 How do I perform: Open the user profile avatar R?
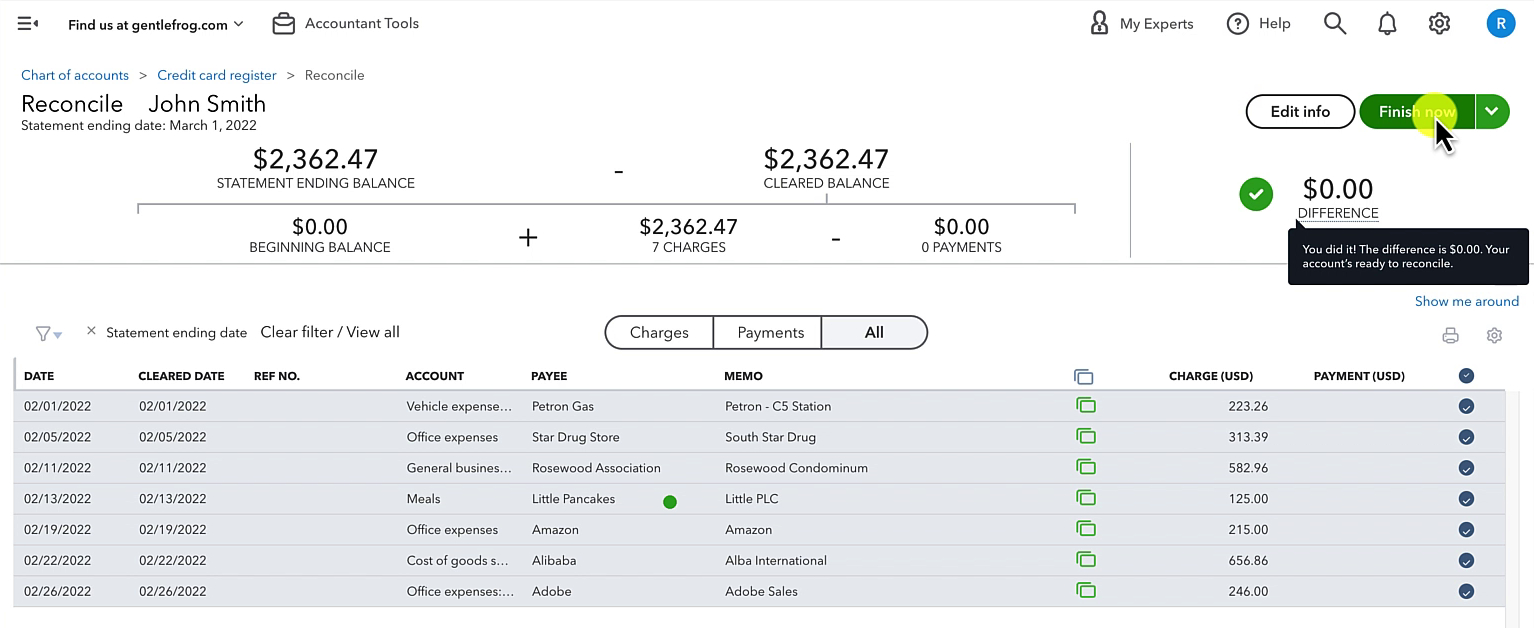pos(1500,23)
